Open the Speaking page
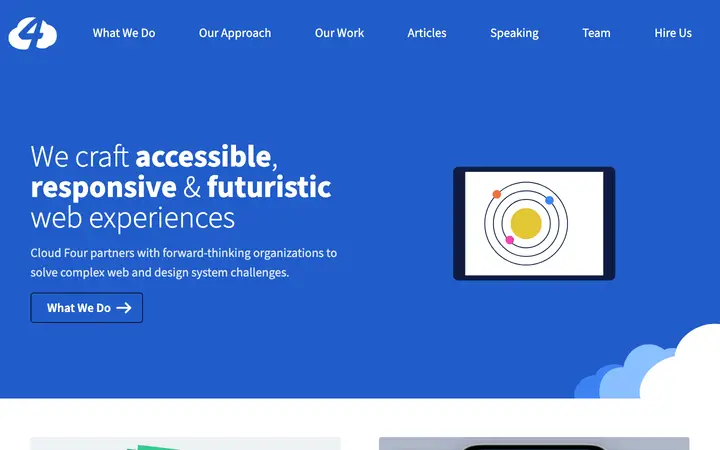The width and height of the screenshot is (720, 450). coord(514,33)
